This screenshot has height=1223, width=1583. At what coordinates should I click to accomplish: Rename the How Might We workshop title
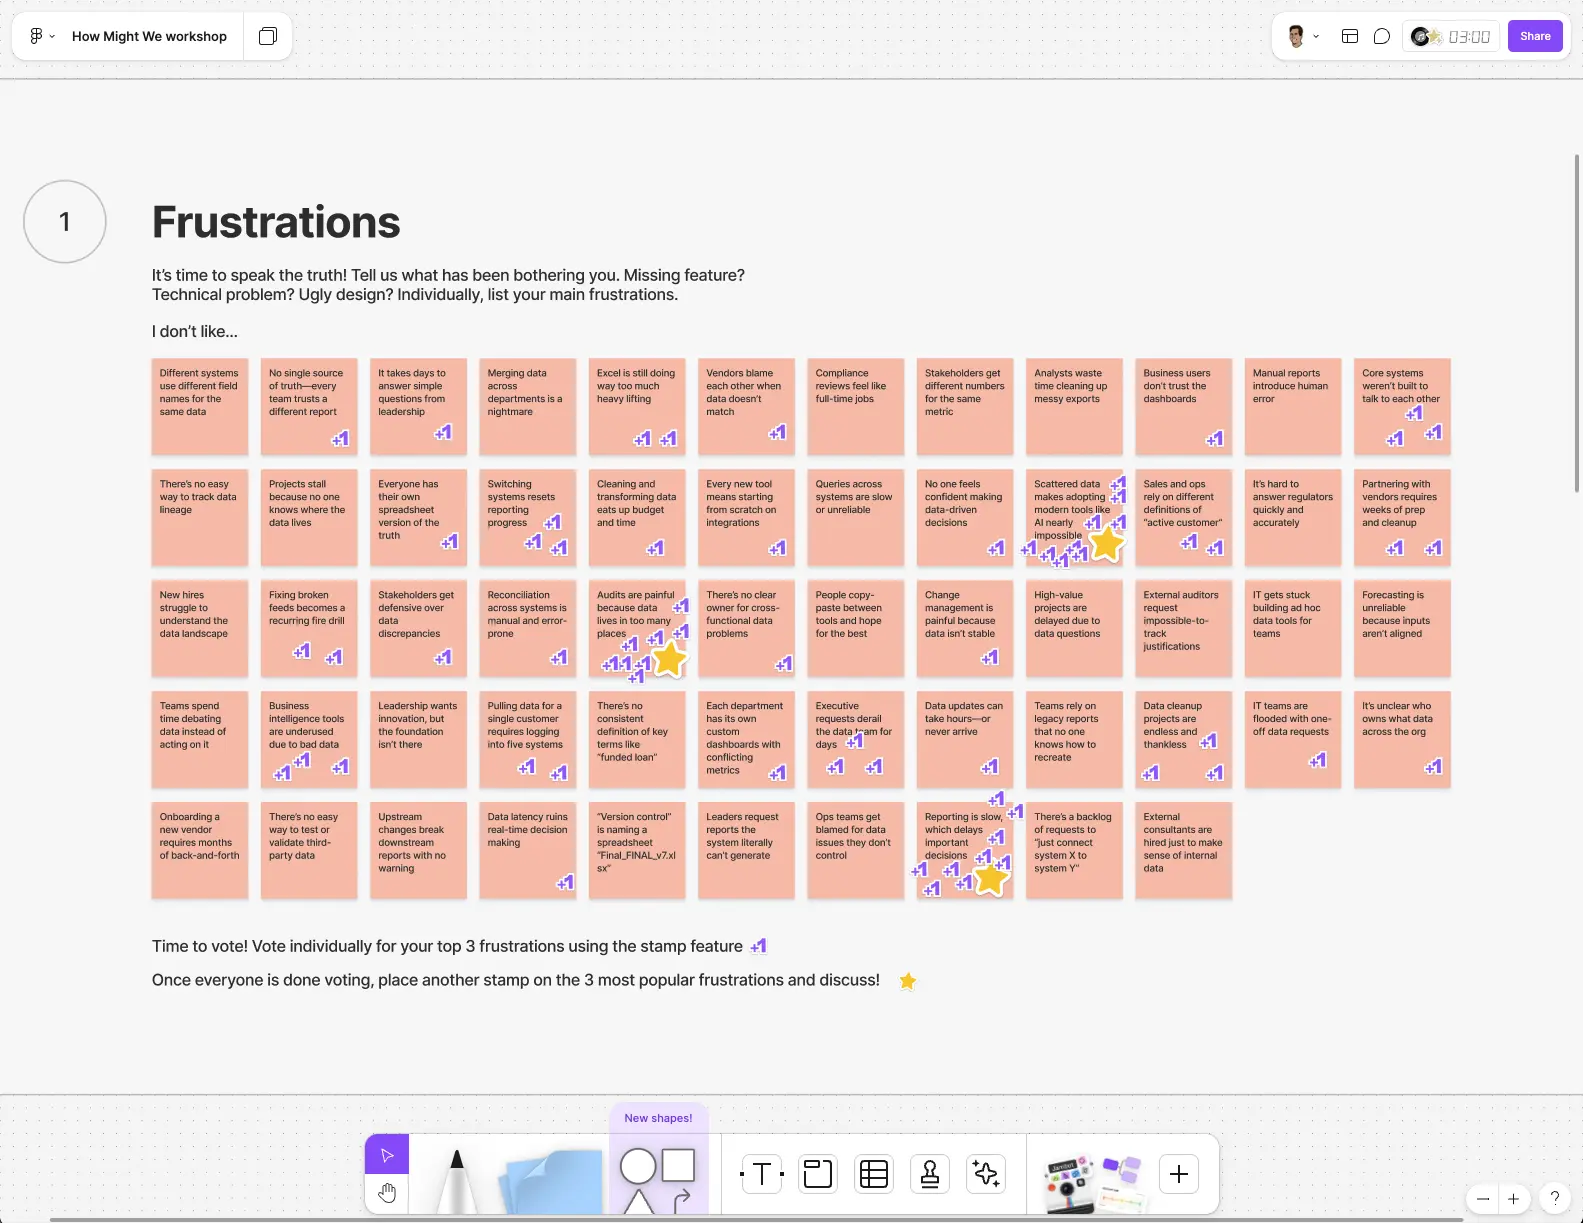coord(149,37)
